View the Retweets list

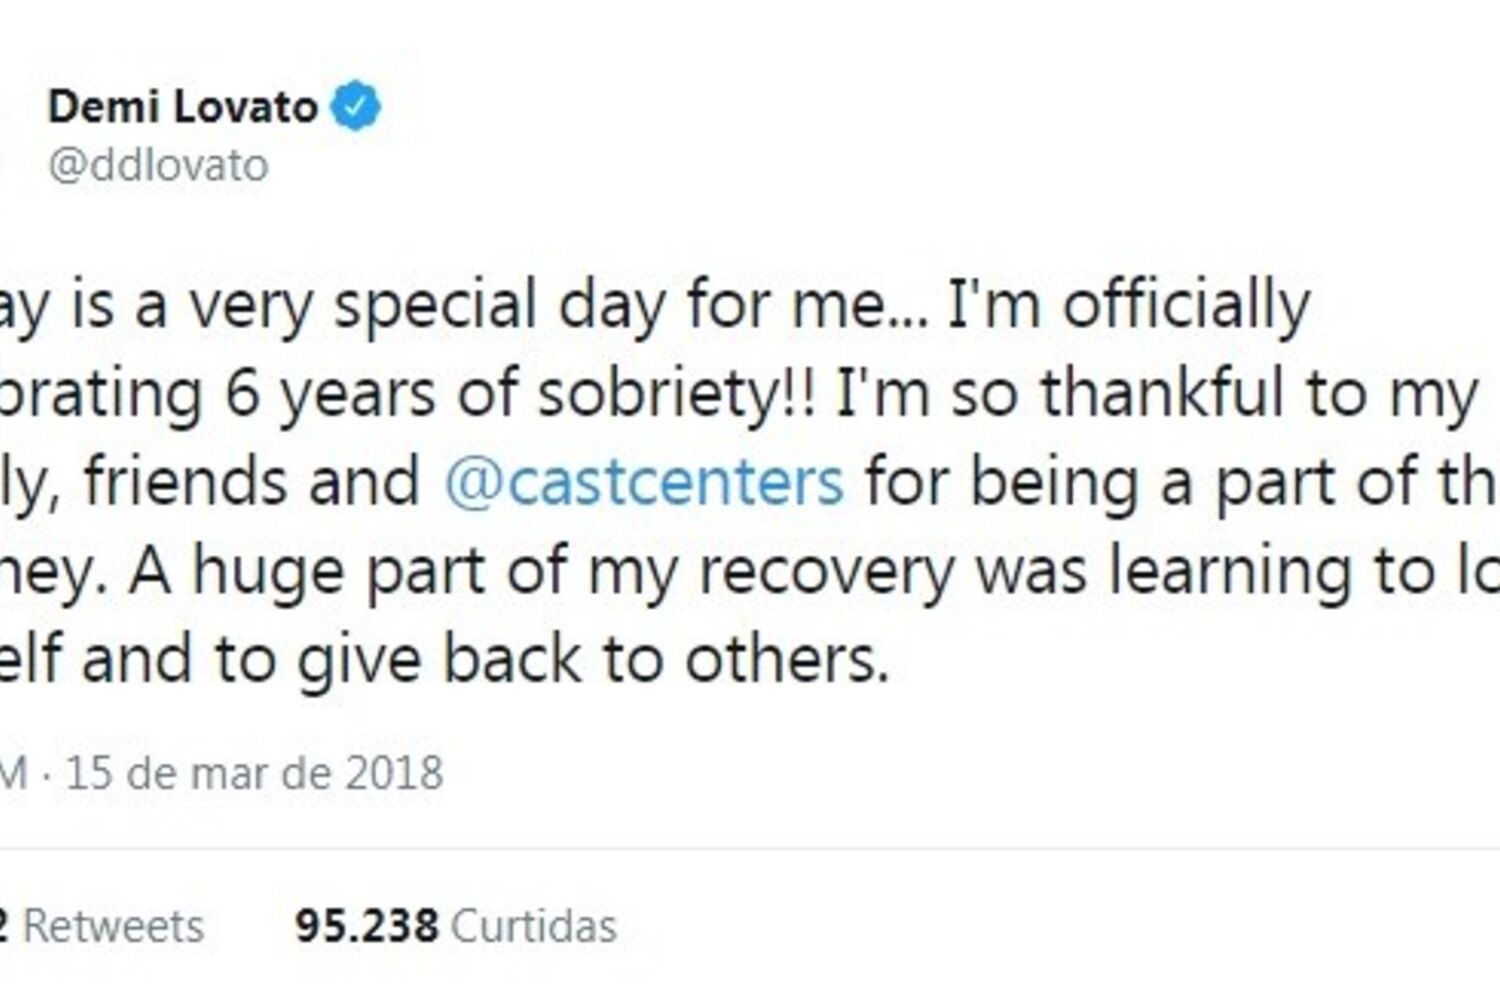112,926
